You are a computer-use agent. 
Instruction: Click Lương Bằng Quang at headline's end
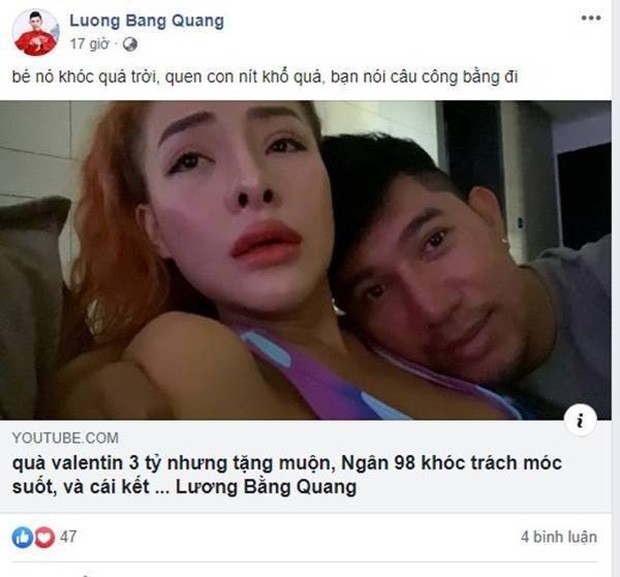[266, 487]
